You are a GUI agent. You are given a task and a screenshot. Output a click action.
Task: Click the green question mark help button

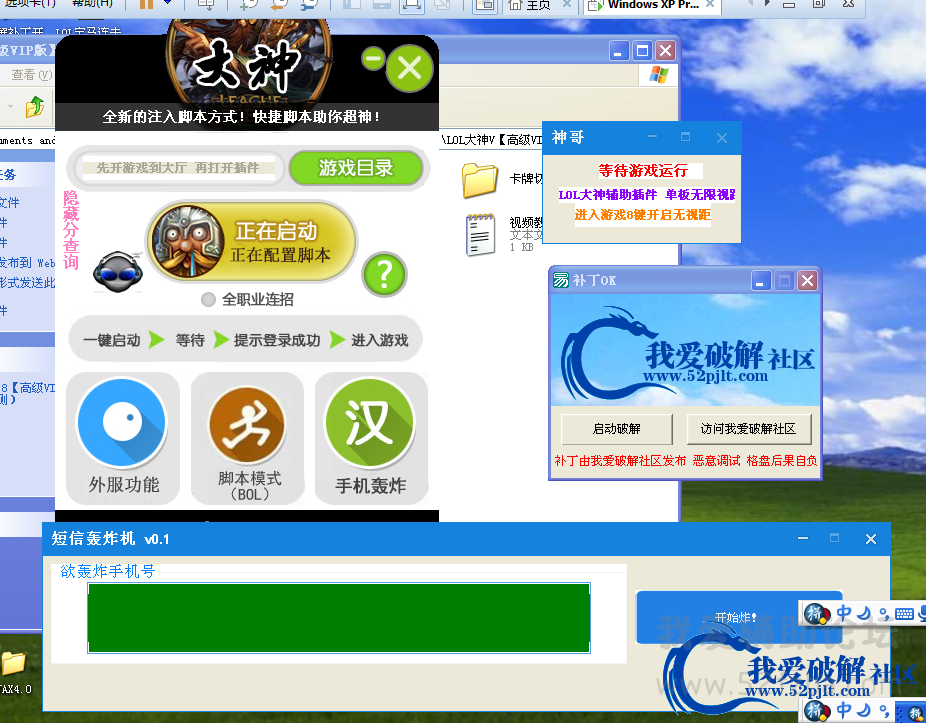pyautogui.click(x=384, y=275)
